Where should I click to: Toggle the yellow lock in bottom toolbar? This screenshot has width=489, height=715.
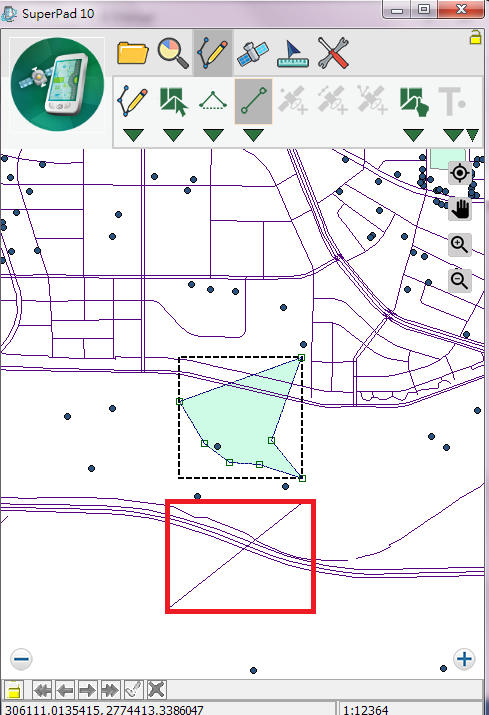point(14,689)
